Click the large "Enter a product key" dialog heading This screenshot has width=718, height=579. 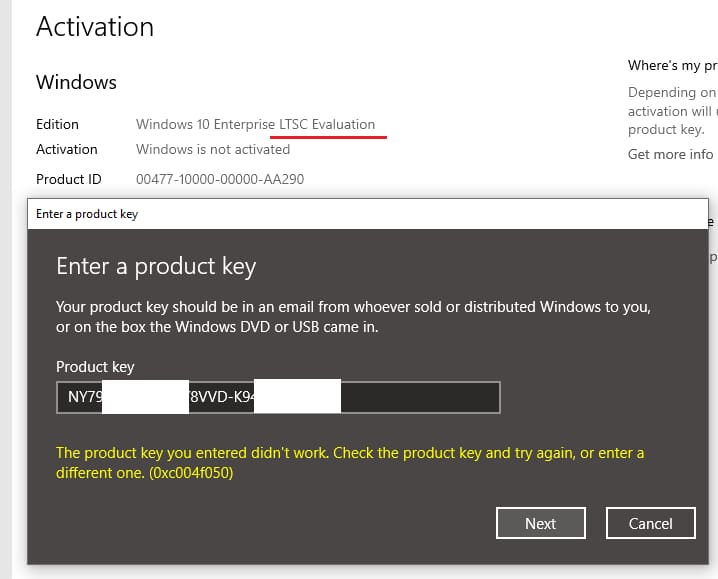point(156,266)
